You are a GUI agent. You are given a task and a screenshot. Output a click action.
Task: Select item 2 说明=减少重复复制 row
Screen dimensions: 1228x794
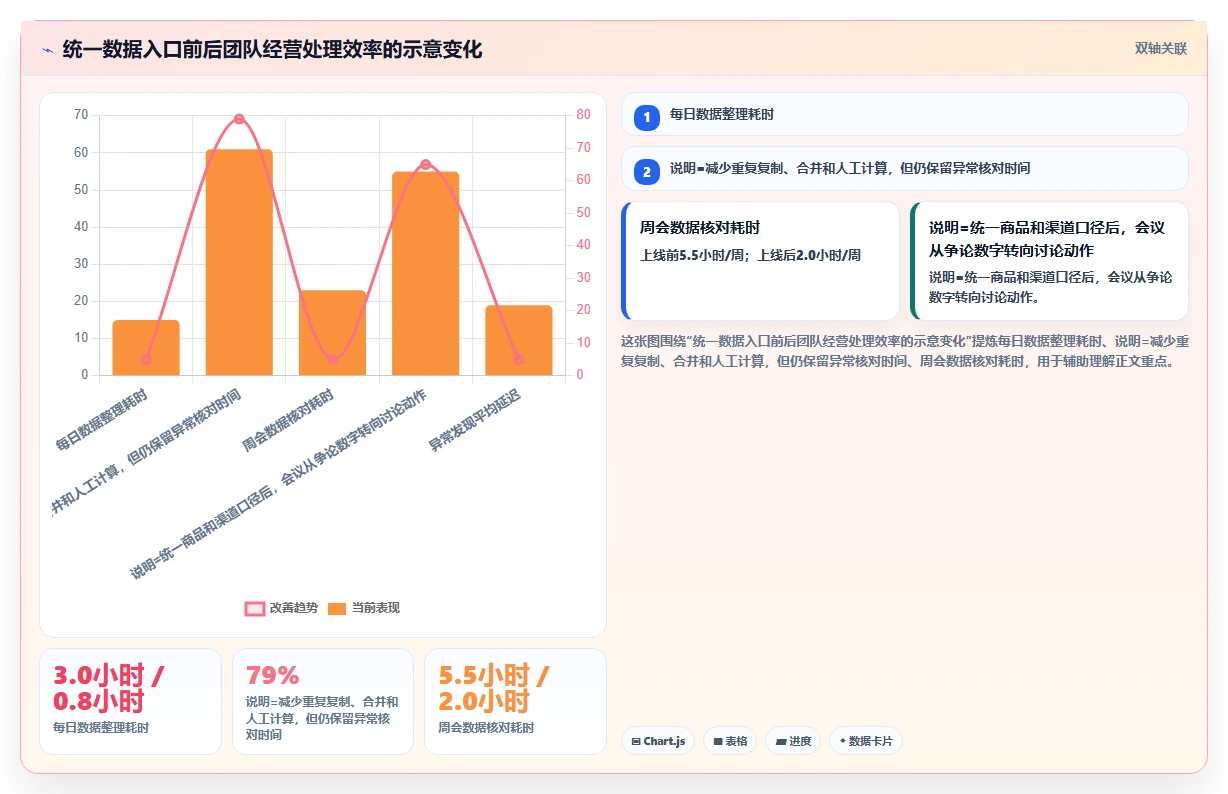(905, 168)
